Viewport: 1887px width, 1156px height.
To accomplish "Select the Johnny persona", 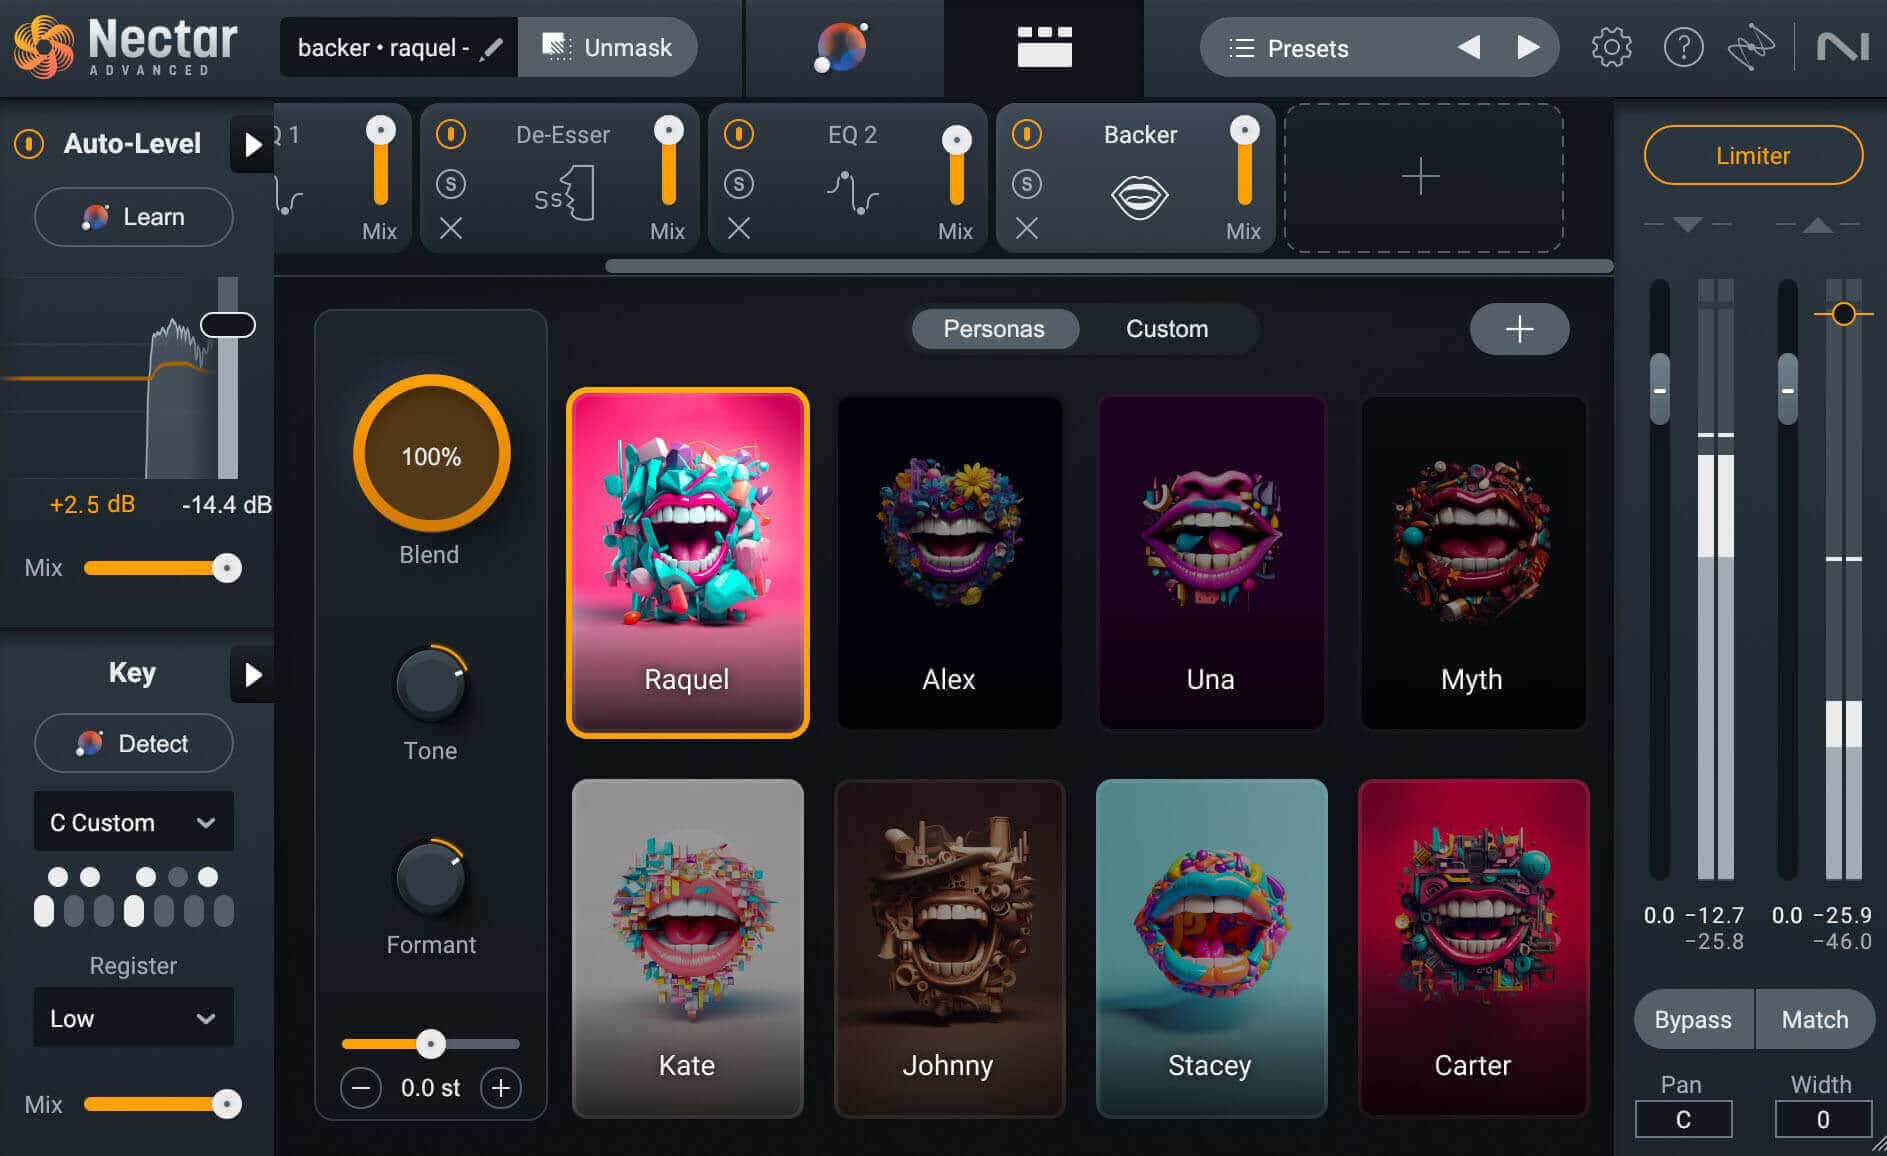I will [x=949, y=948].
